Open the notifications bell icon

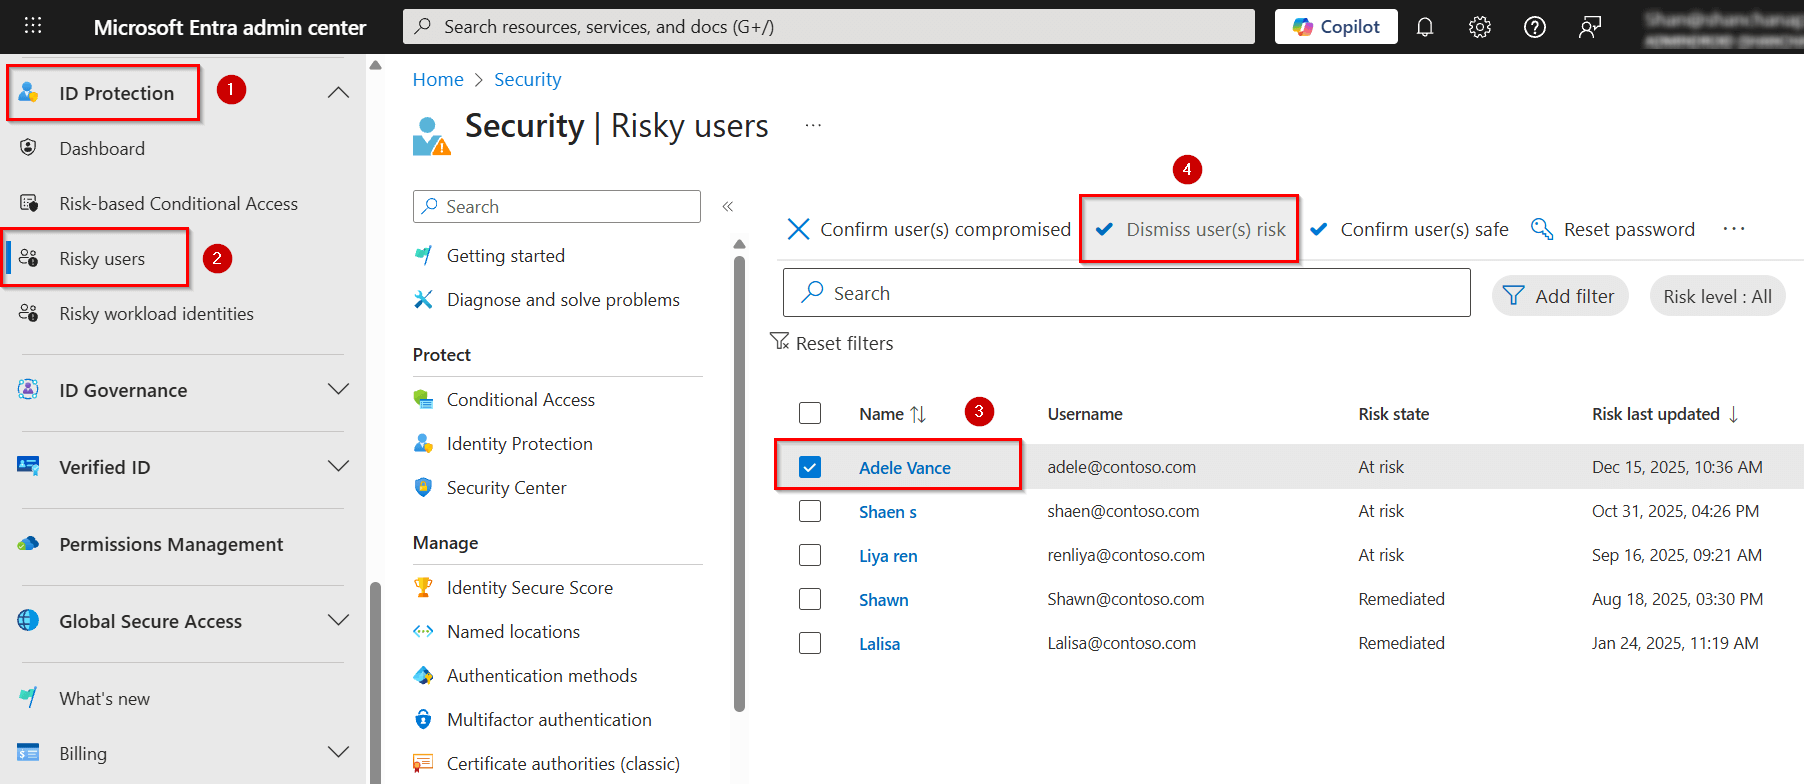[x=1425, y=27]
